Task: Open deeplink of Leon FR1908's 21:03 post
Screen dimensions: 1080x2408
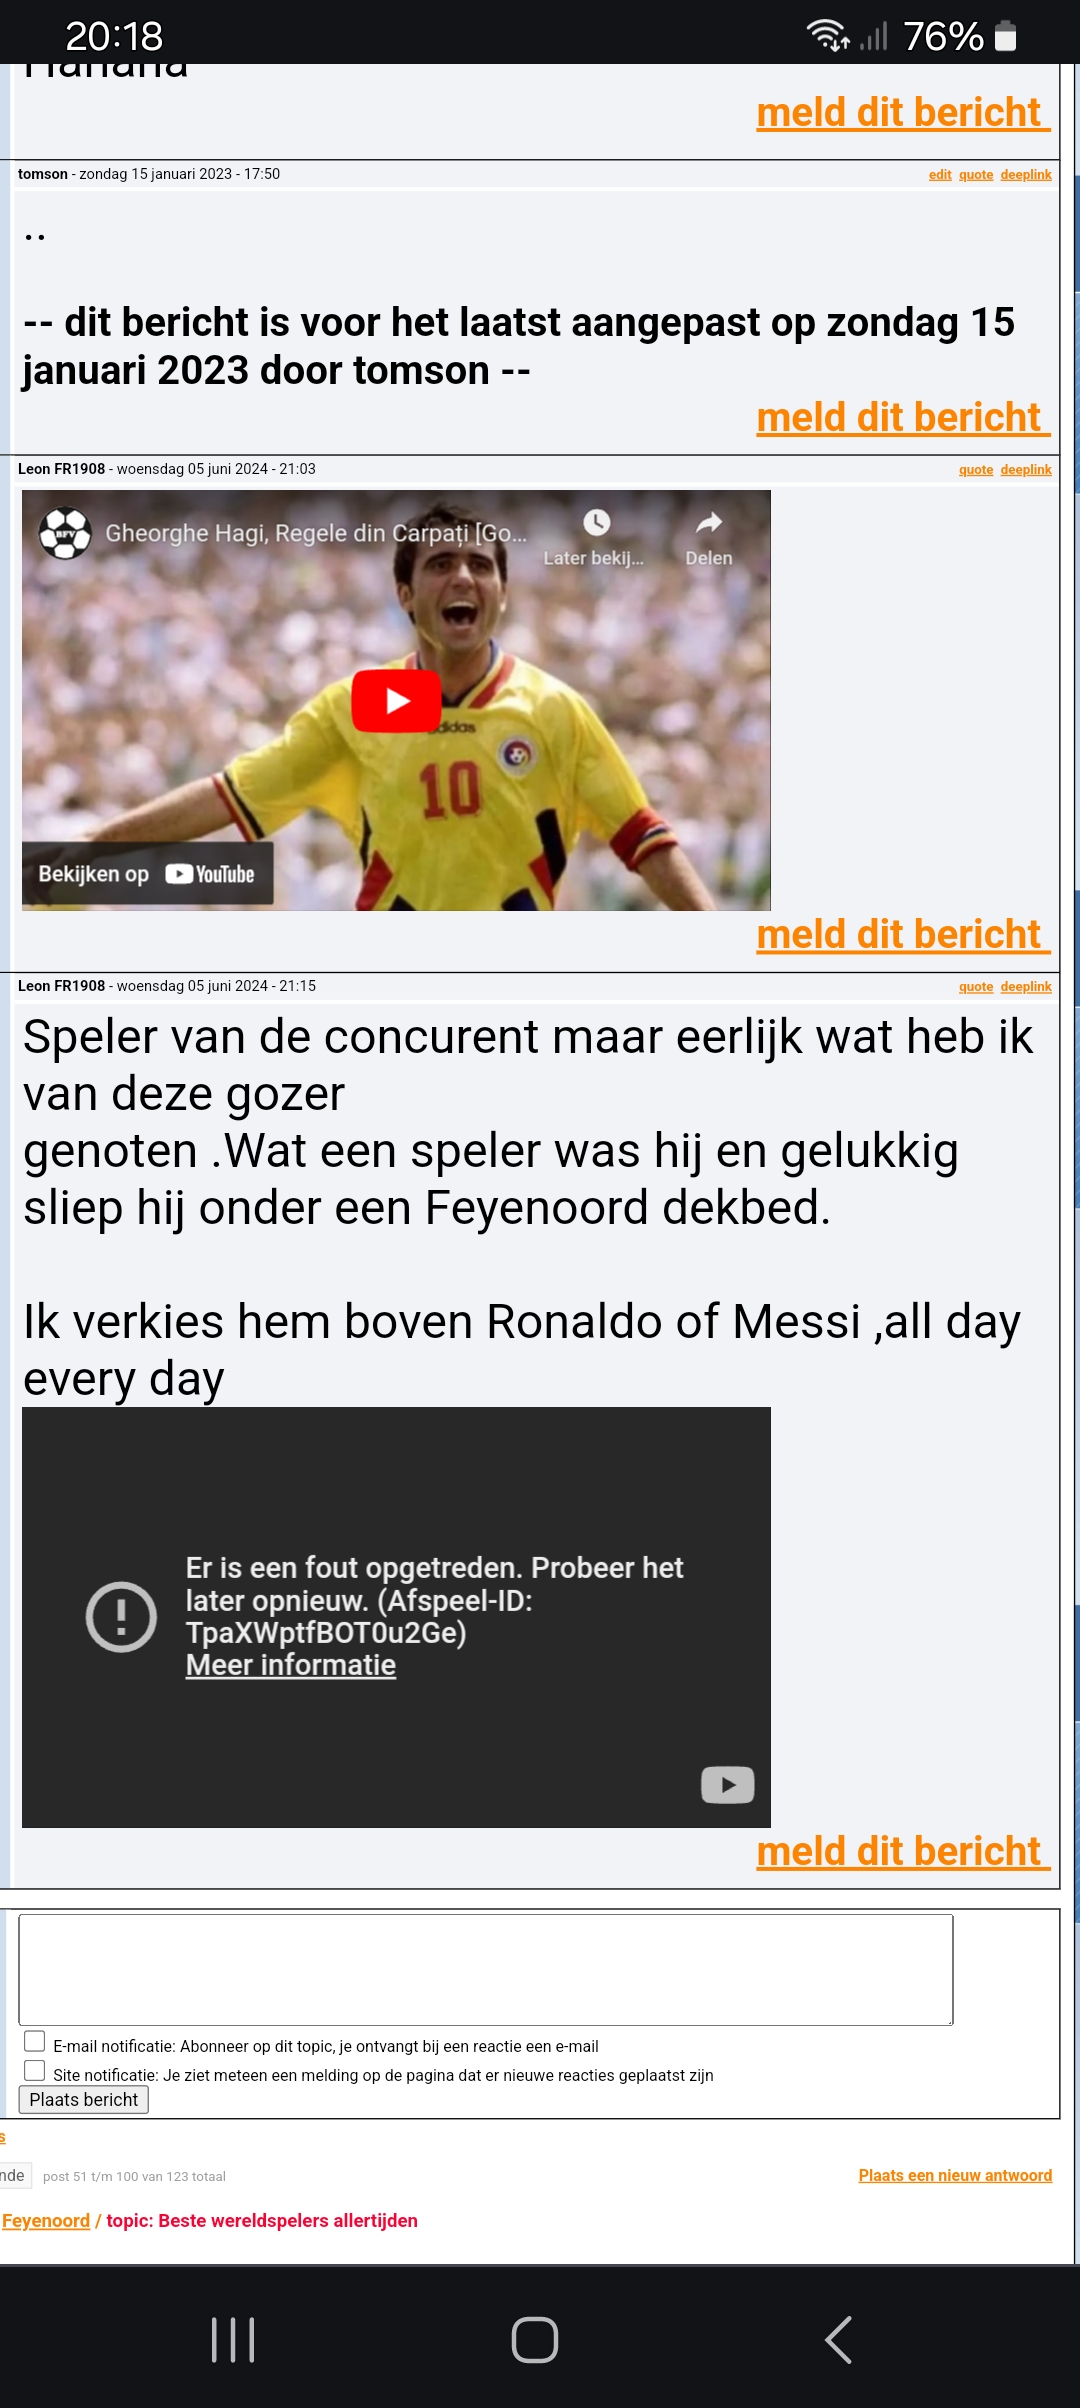Action: [1026, 470]
